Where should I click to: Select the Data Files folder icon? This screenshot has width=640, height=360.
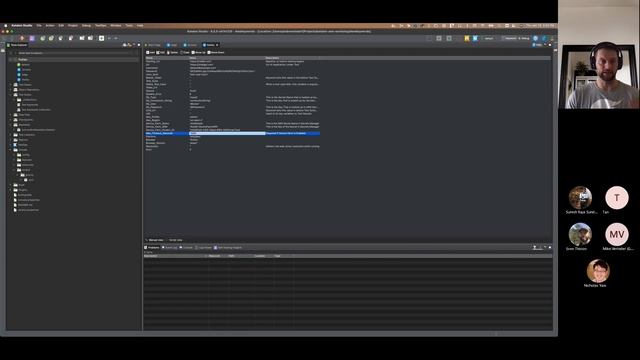[16, 115]
